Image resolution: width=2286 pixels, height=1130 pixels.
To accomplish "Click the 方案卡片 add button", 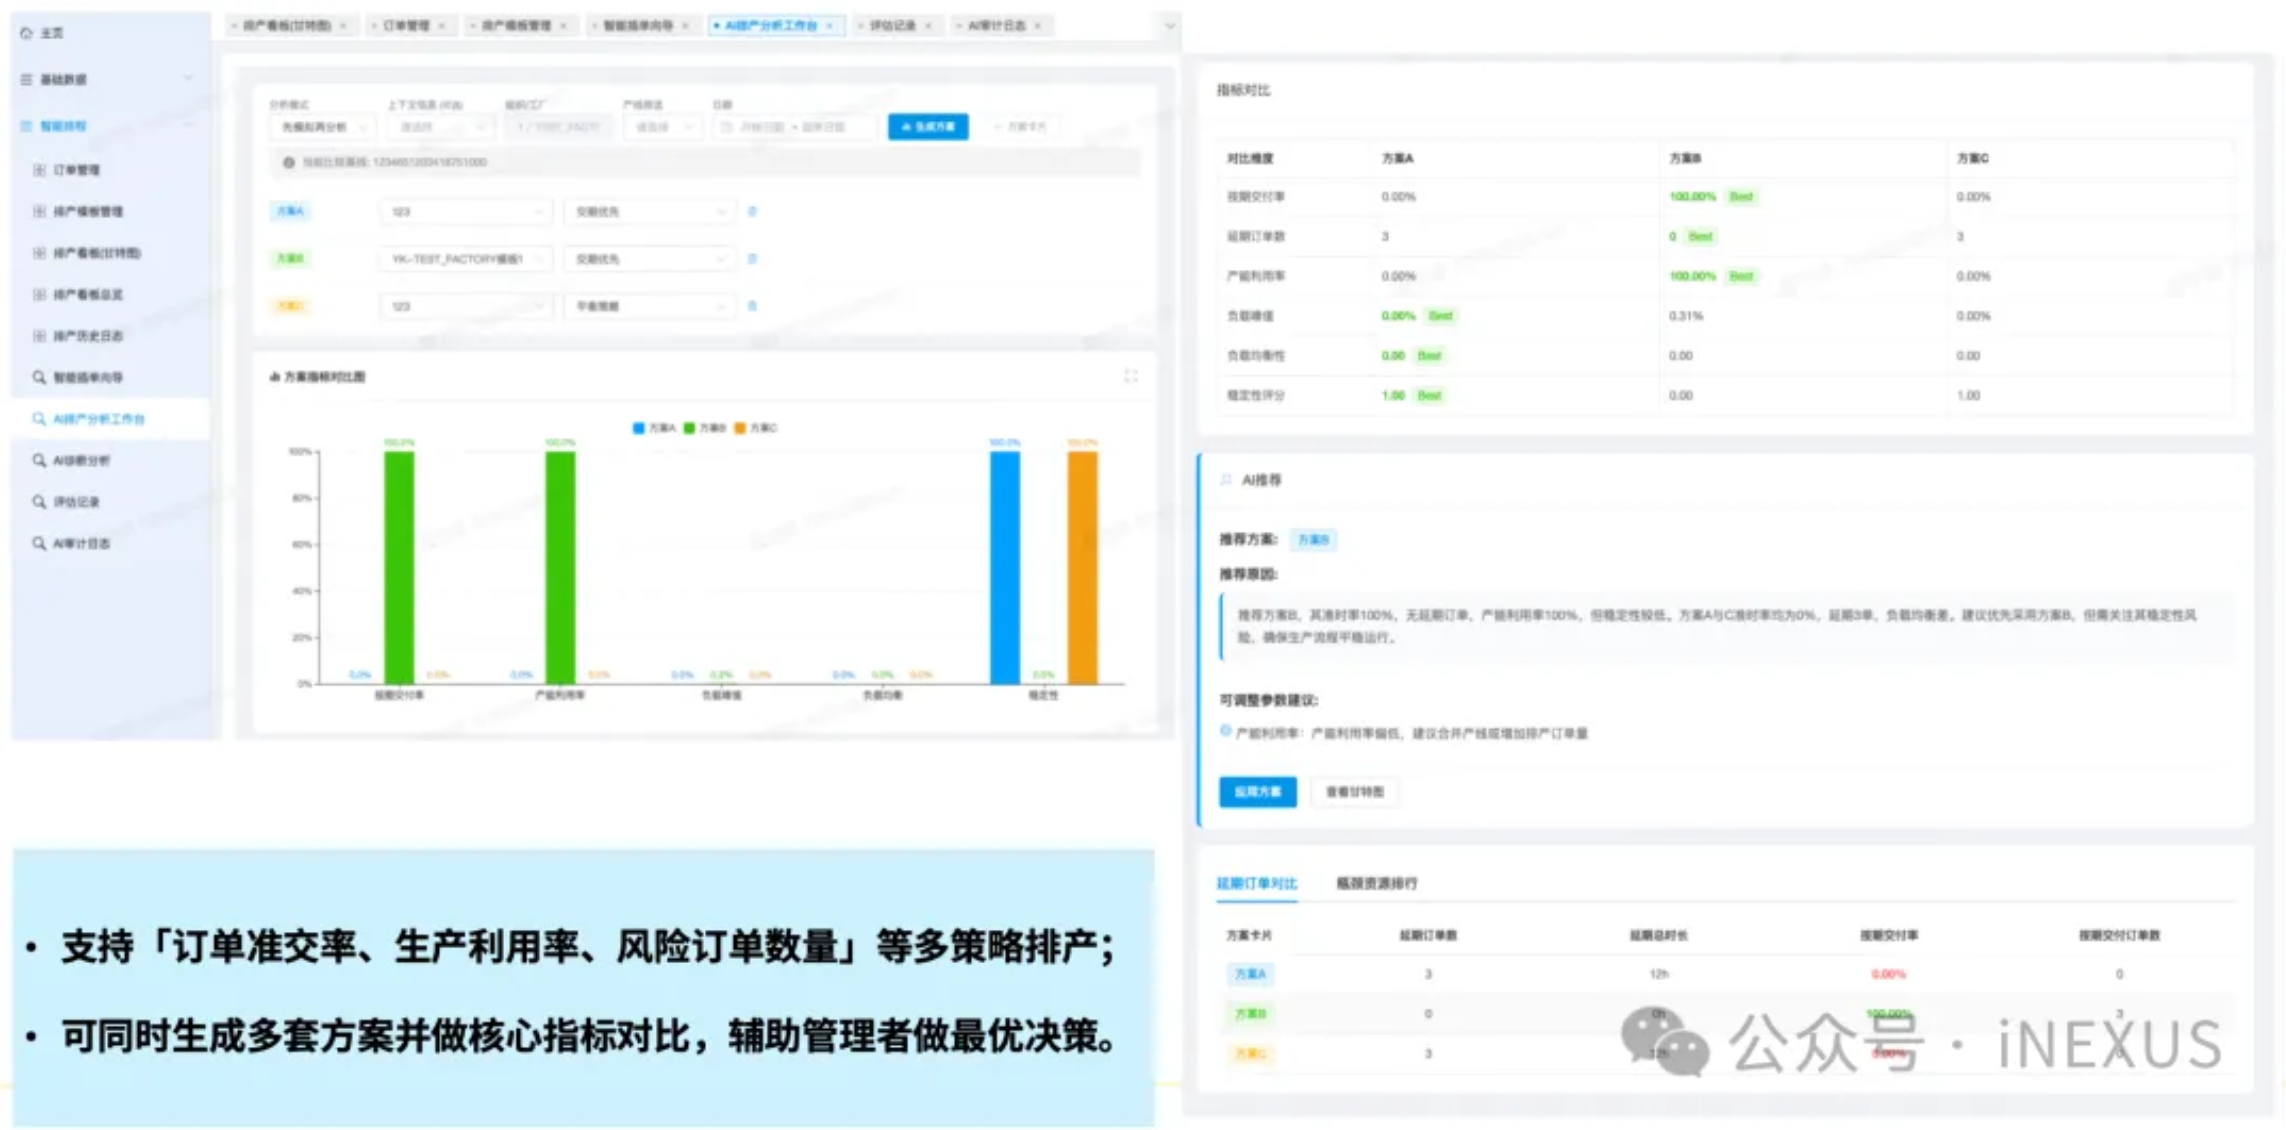I will [x=1020, y=127].
